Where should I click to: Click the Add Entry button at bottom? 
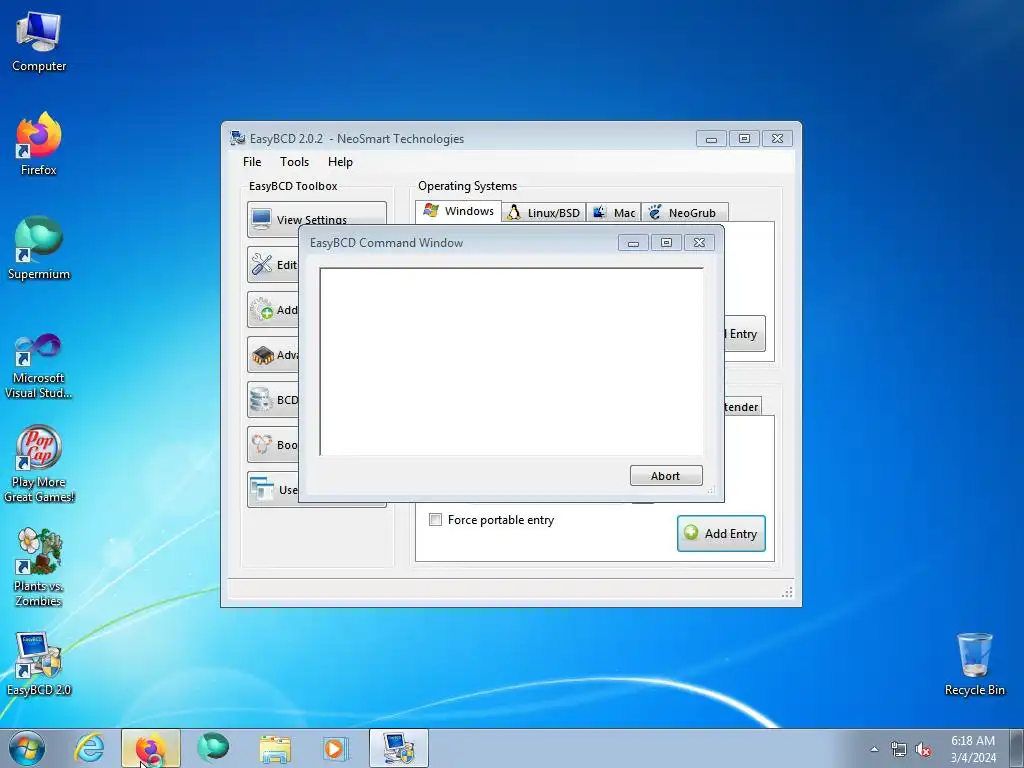pyautogui.click(x=721, y=534)
